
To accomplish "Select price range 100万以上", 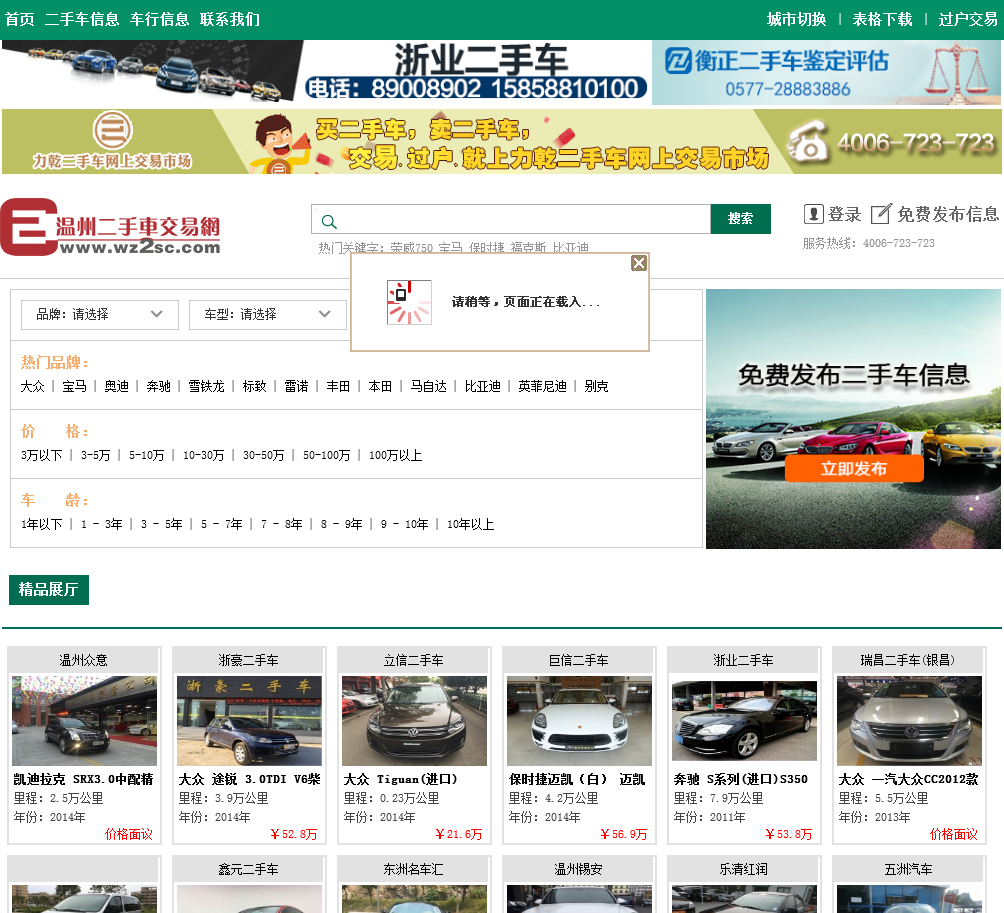I will tap(396, 455).
